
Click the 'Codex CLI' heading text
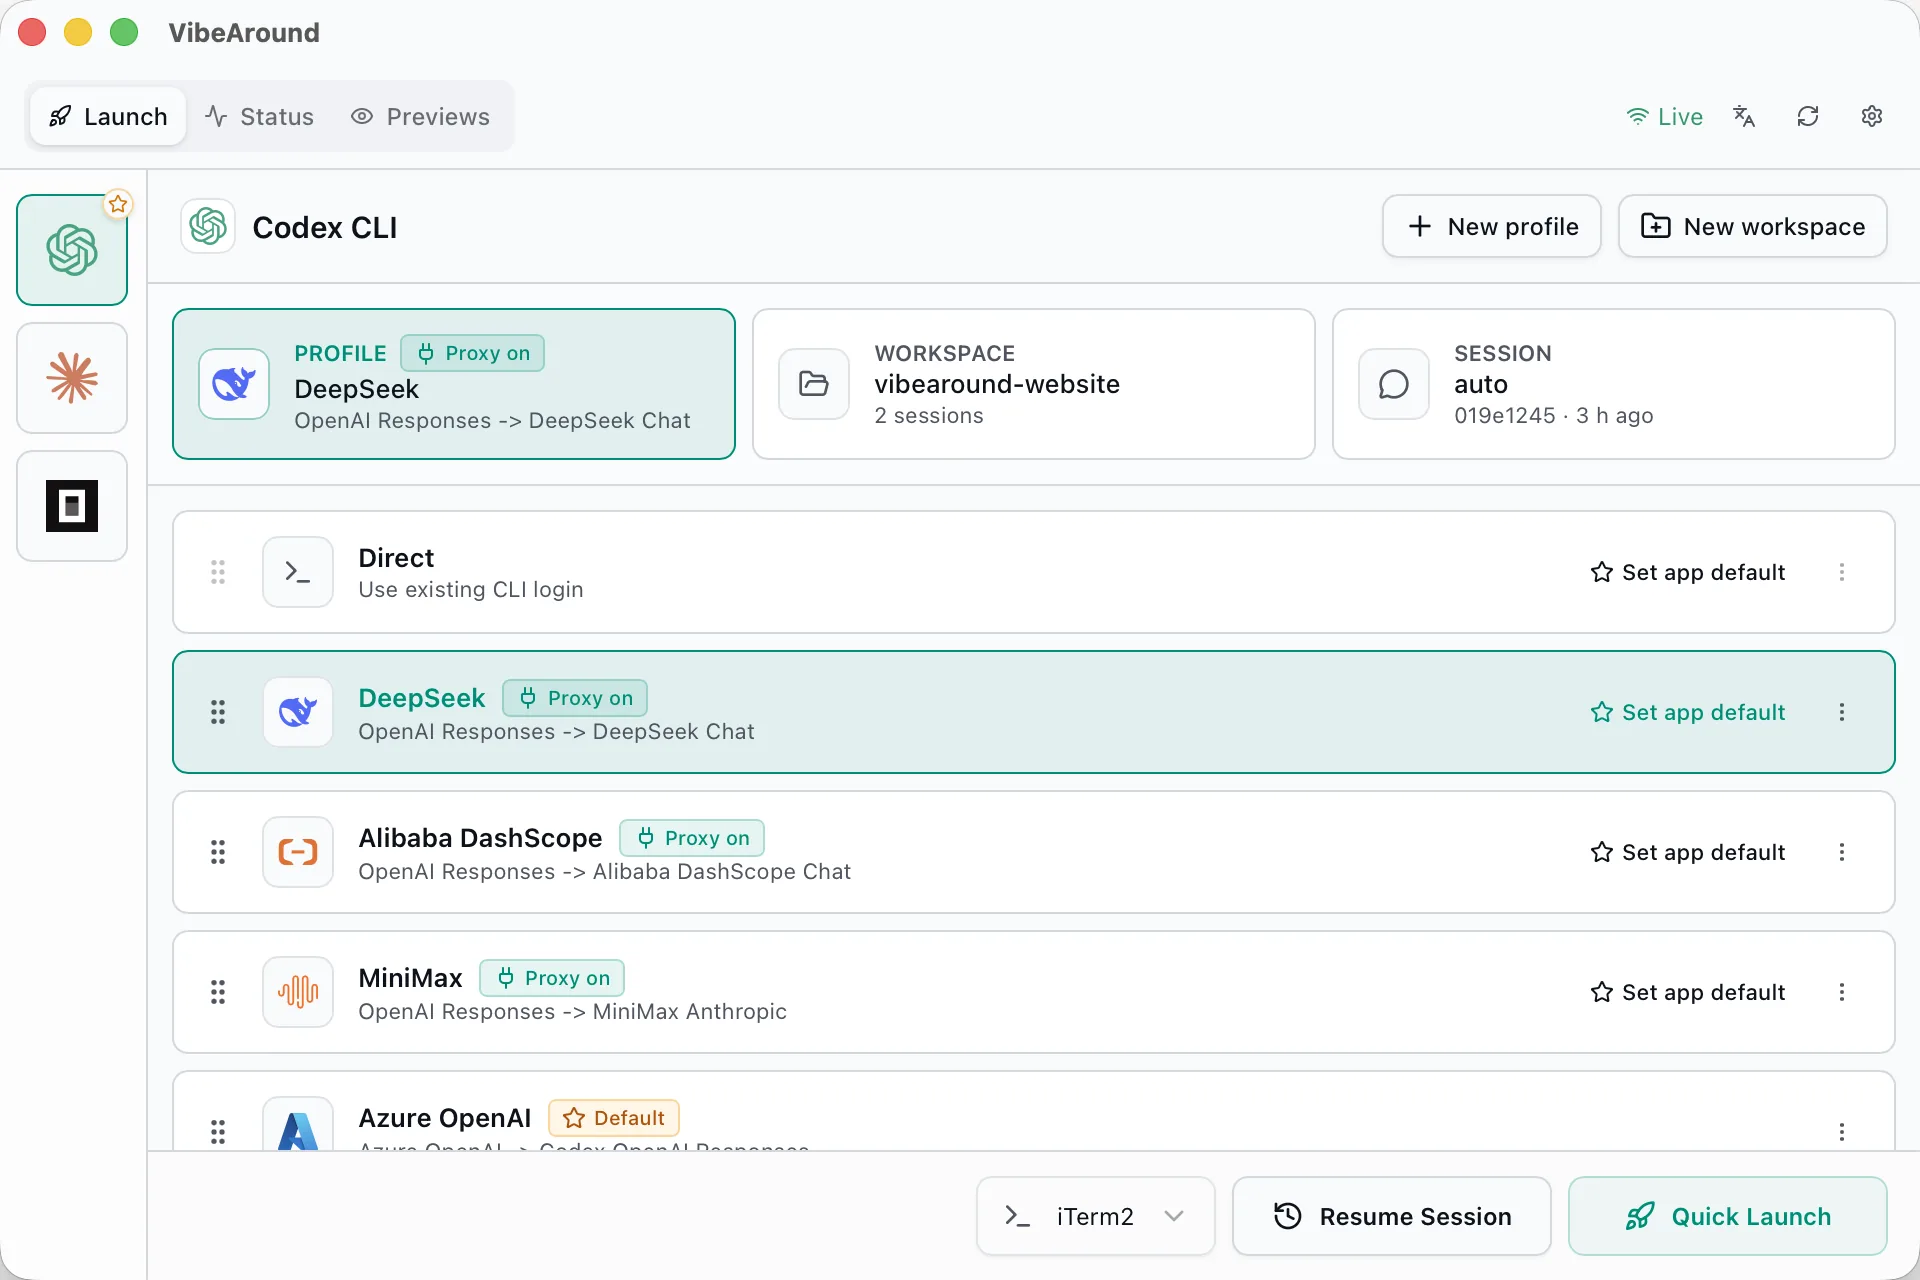pyautogui.click(x=325, y=228)
